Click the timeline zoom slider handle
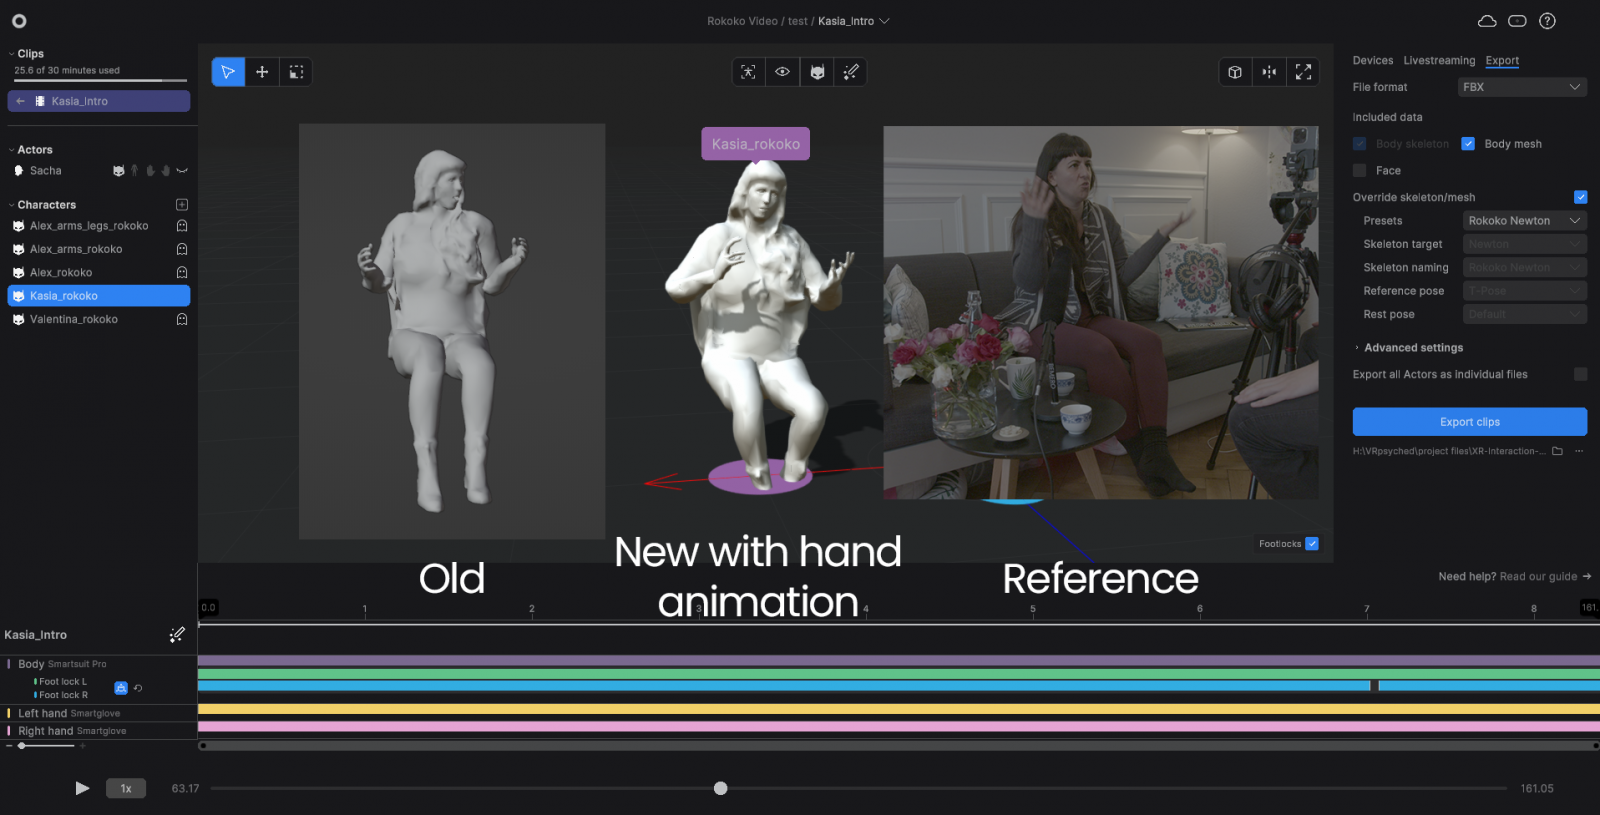 click(x=22, y=746)
